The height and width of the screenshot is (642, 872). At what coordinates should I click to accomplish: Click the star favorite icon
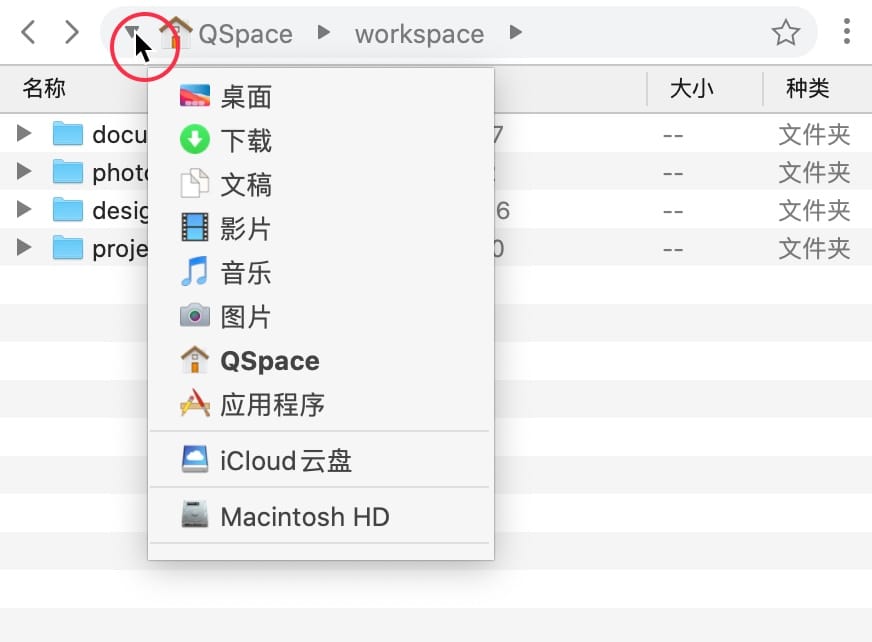point(786,33)
